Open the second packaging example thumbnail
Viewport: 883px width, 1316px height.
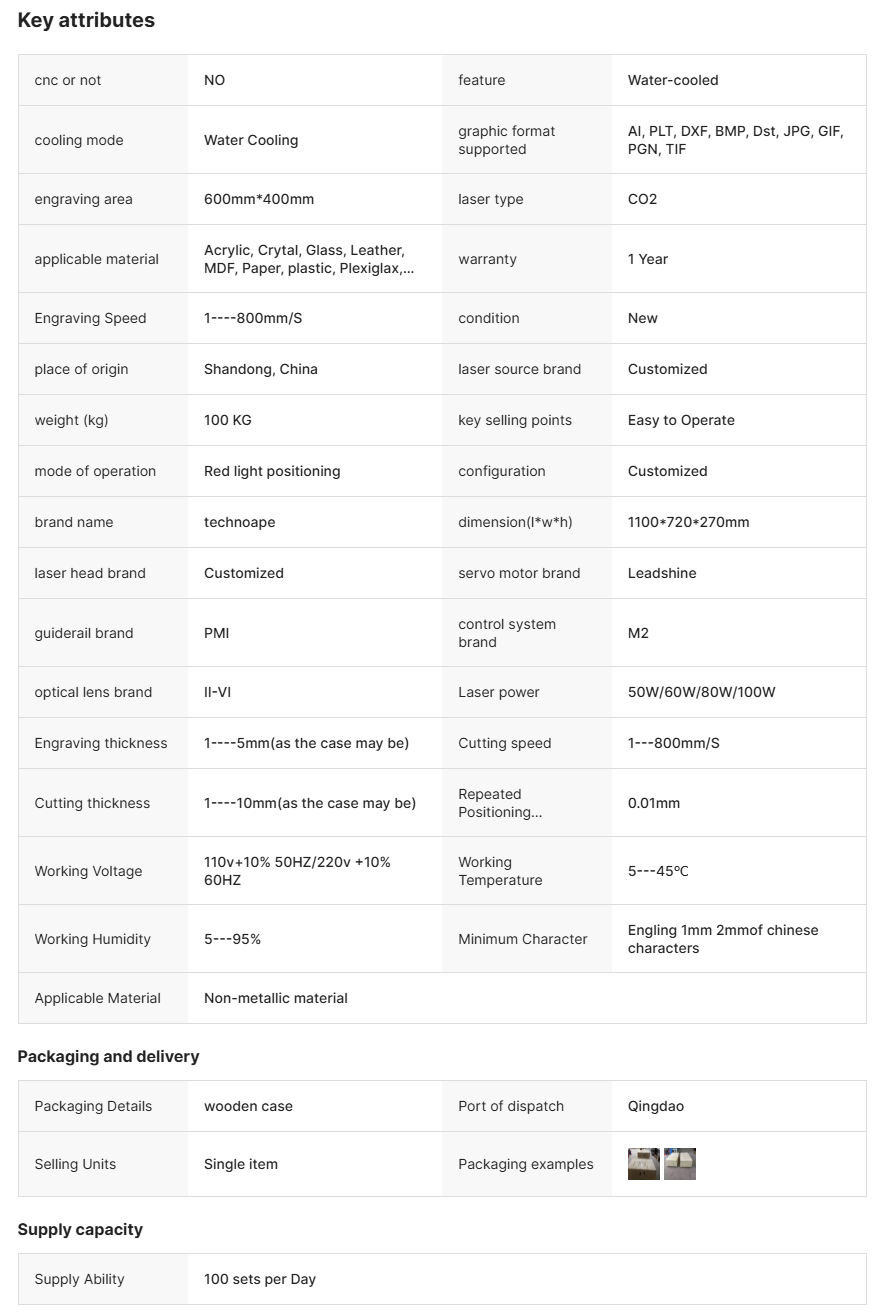(680, 1164)
